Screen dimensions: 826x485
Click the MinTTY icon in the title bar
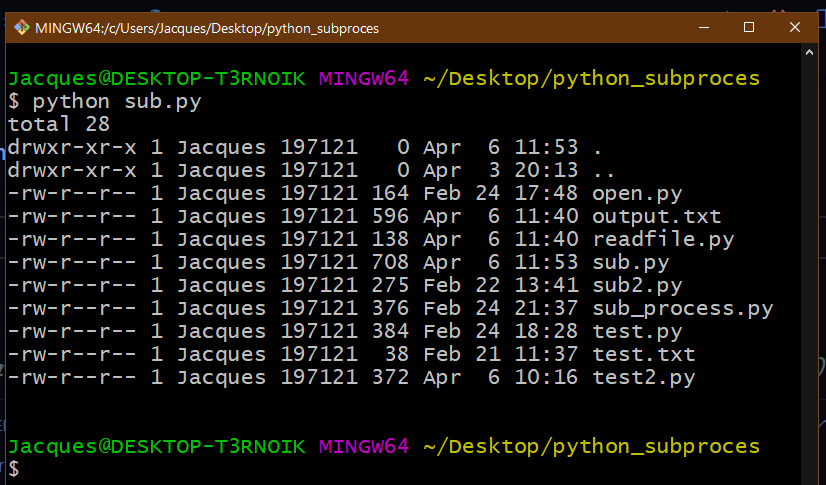pos(19,28)
